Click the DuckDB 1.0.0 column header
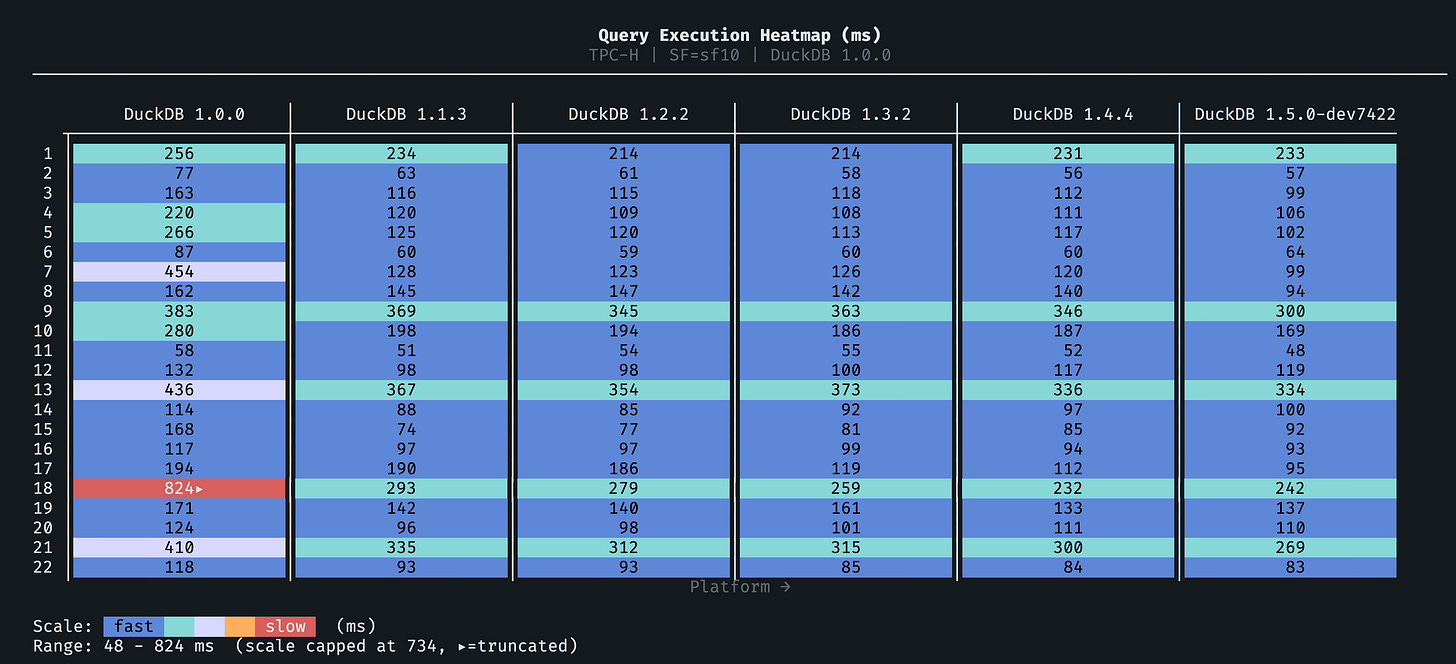 coord(184,114)
